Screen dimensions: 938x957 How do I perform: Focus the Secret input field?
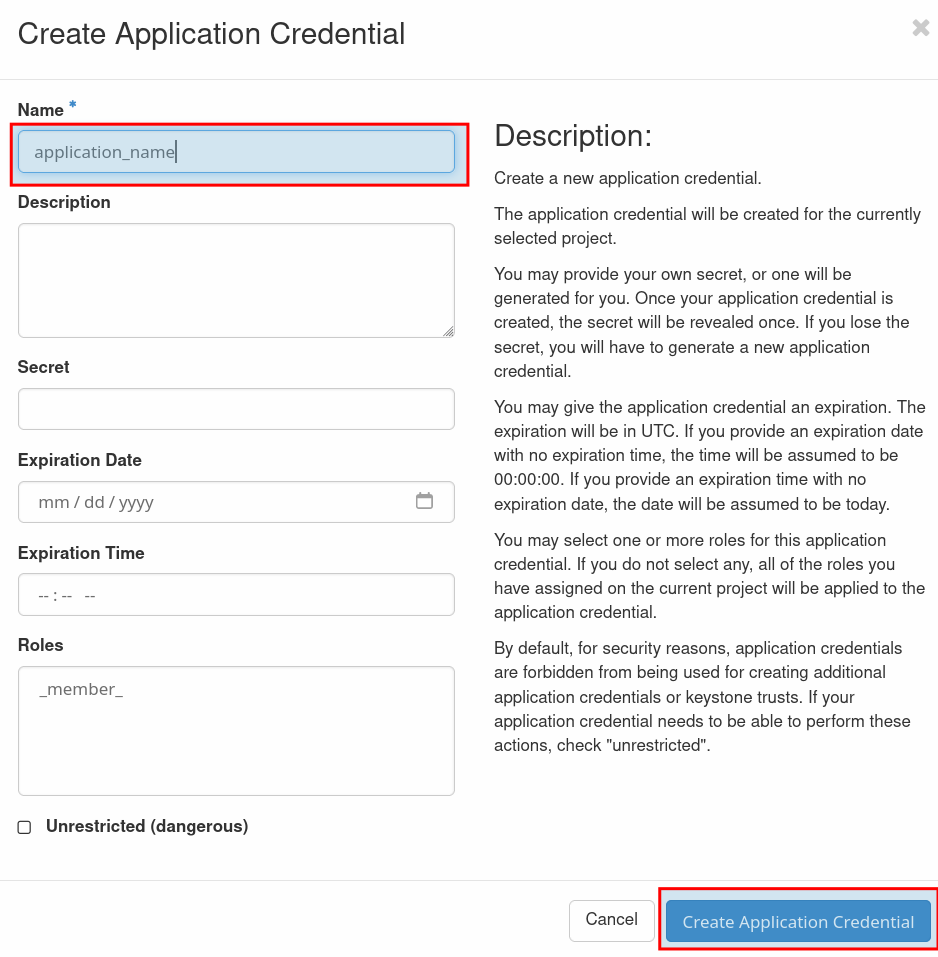pyautogui.click(x=236, y=409)
